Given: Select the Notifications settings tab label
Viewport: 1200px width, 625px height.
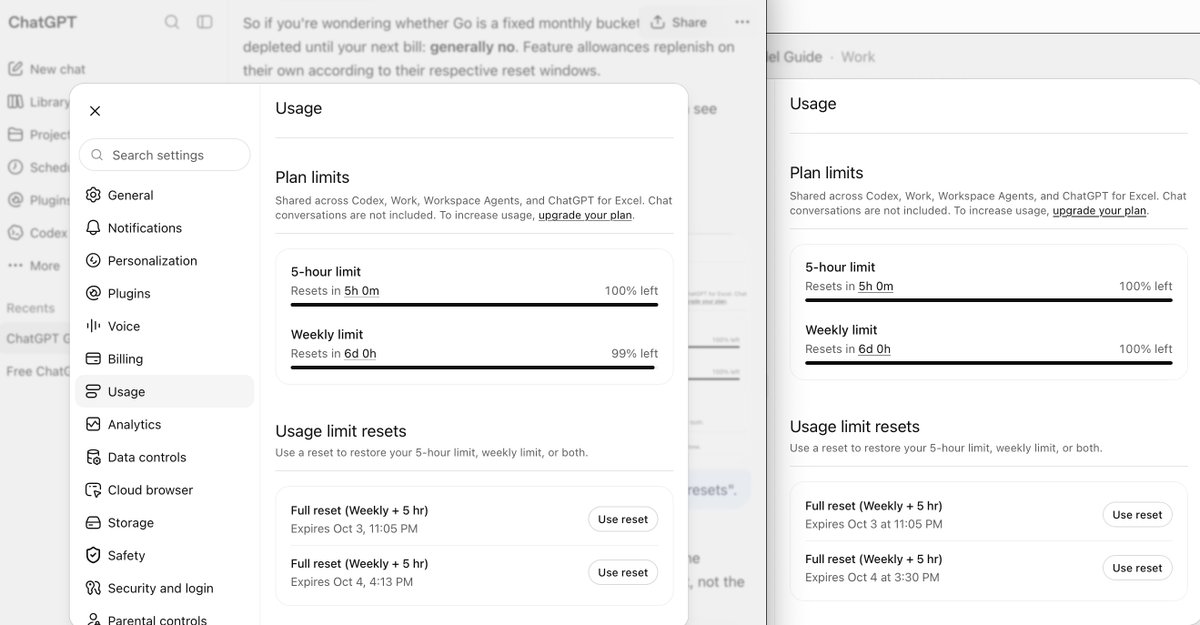Looking at the screenshot, I should (145, 228).
